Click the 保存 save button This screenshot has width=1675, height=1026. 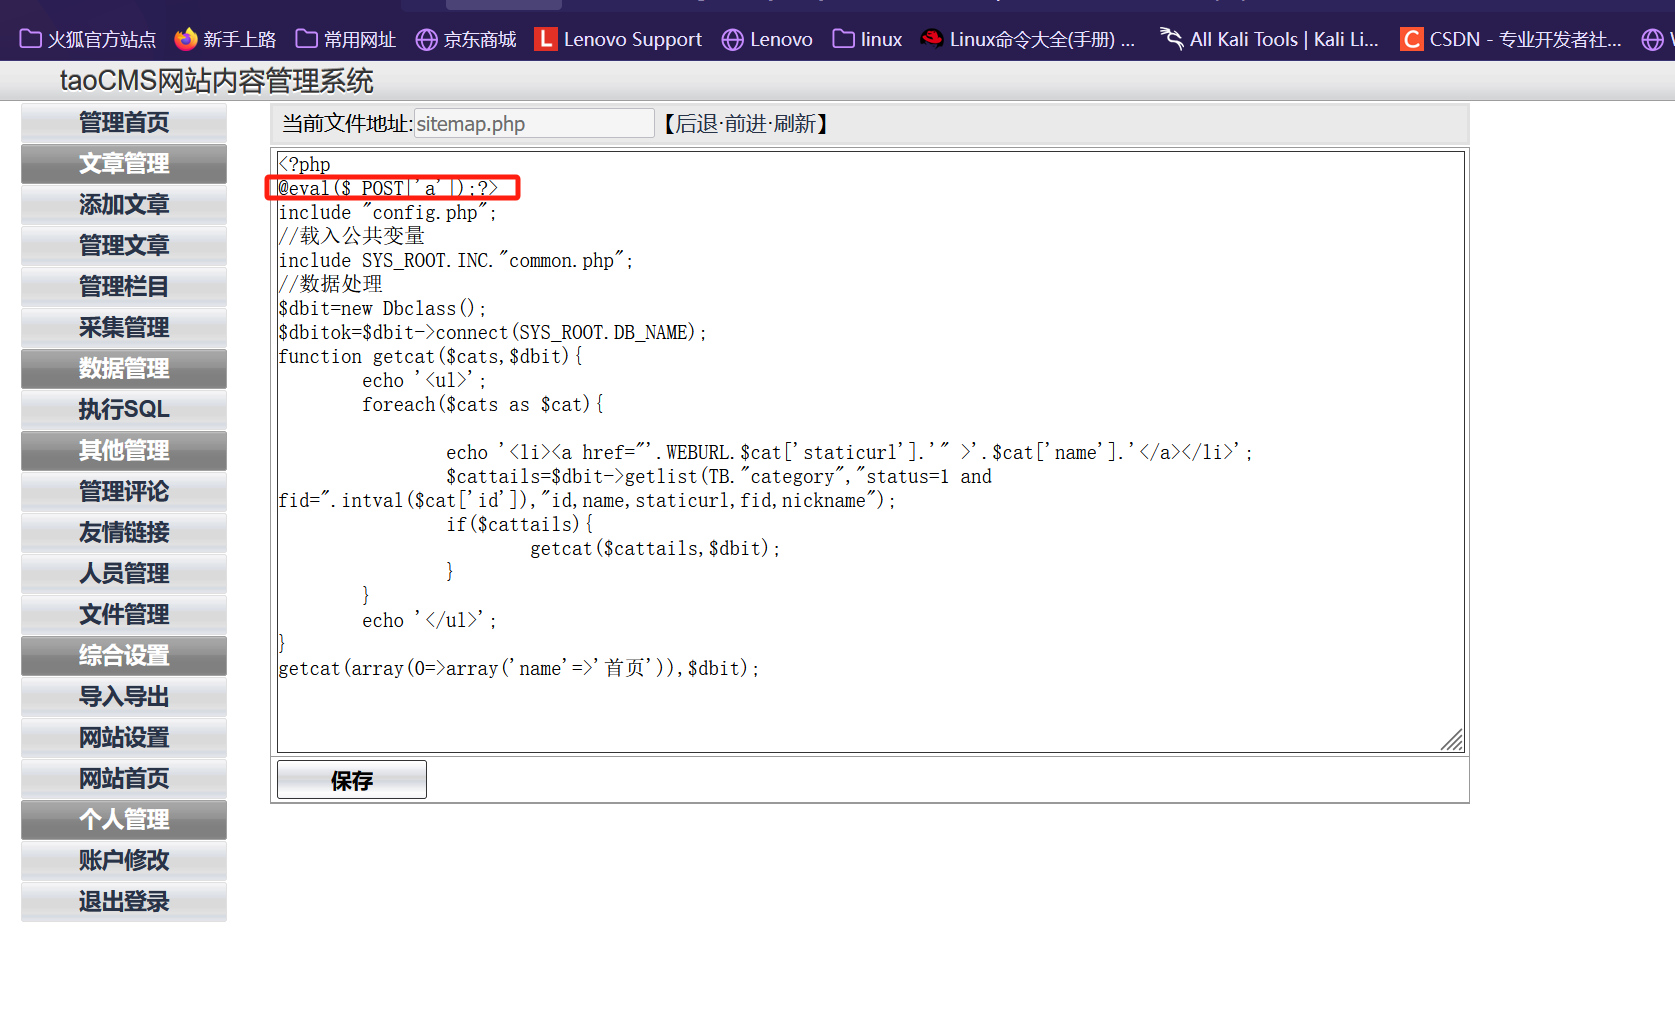pyautogui.click(x=351, y=780)
